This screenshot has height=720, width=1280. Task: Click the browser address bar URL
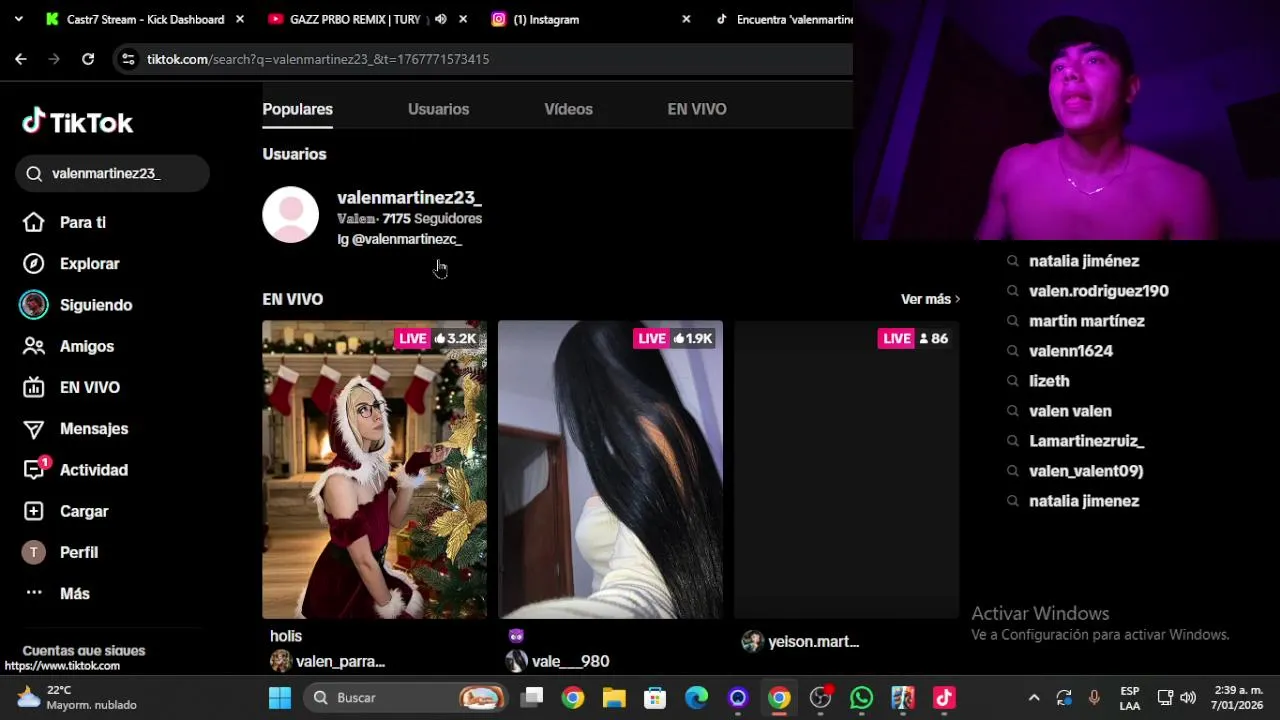tap(318, 59)
